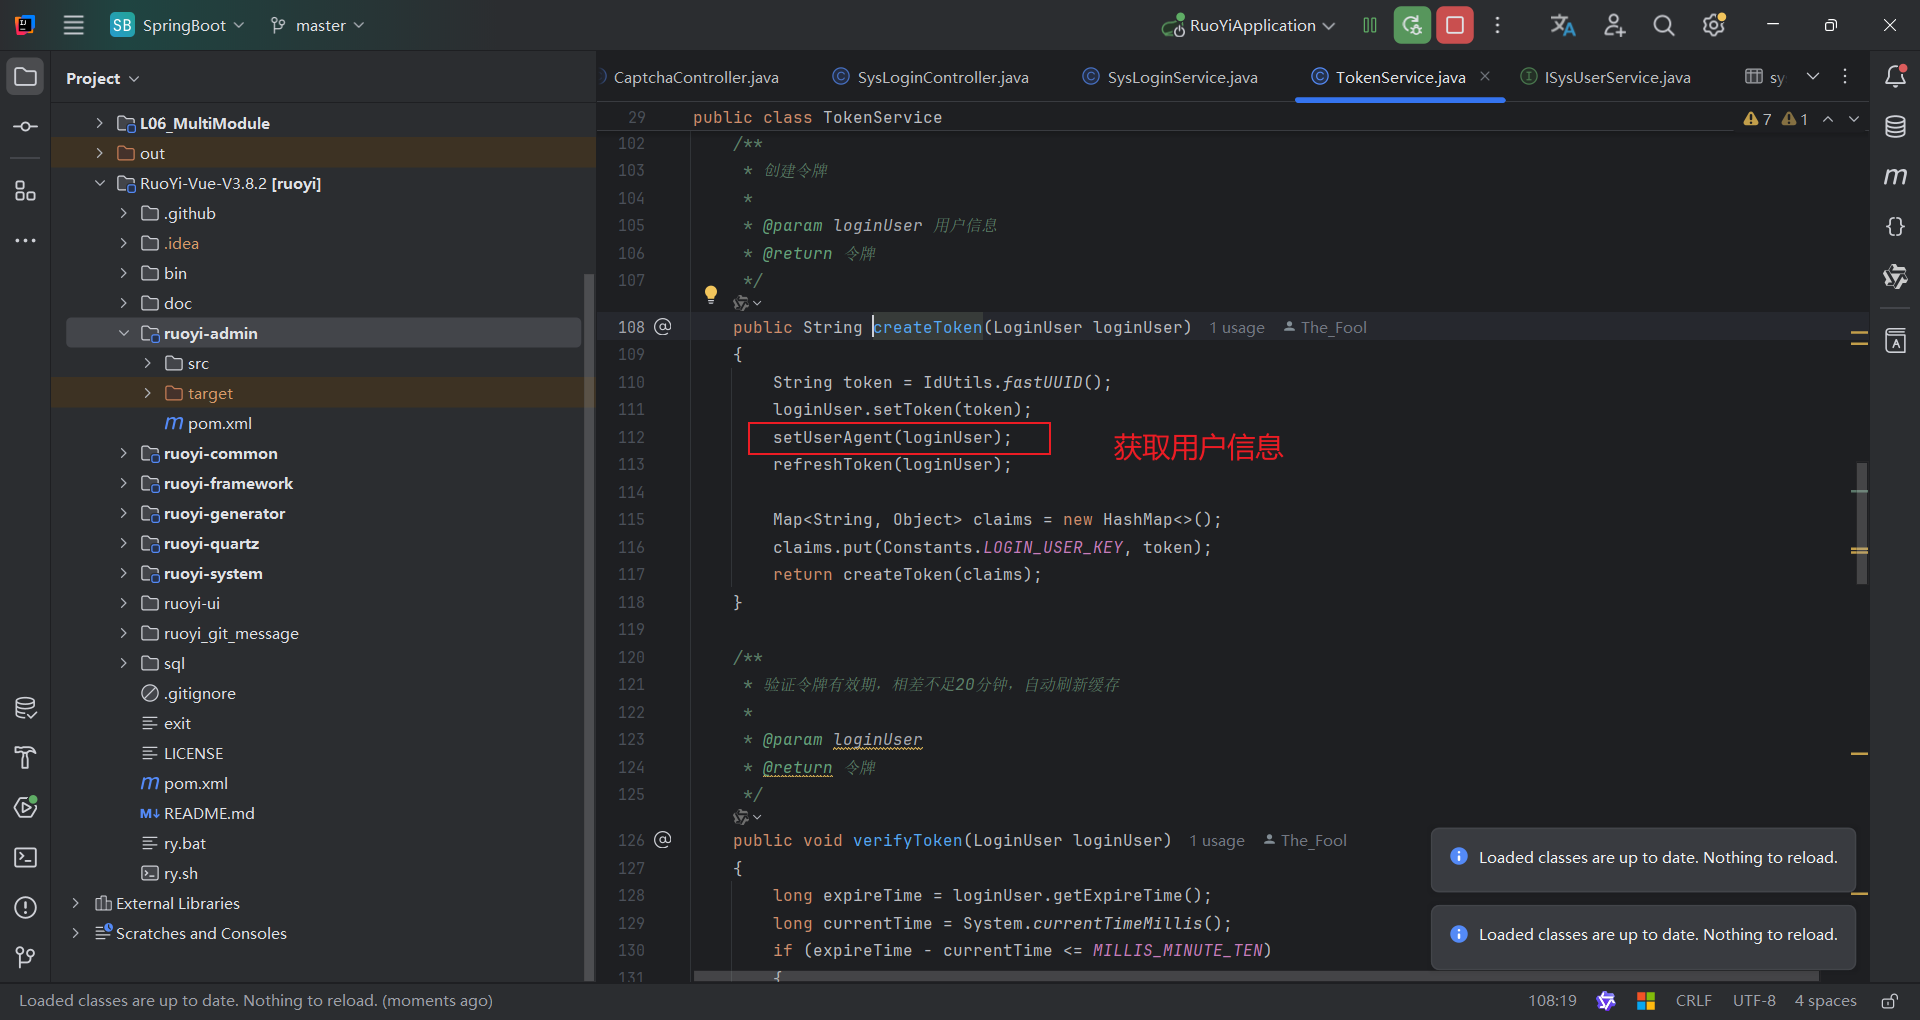
Task: Open Code With Me user icon
Action: point(1614,25)
